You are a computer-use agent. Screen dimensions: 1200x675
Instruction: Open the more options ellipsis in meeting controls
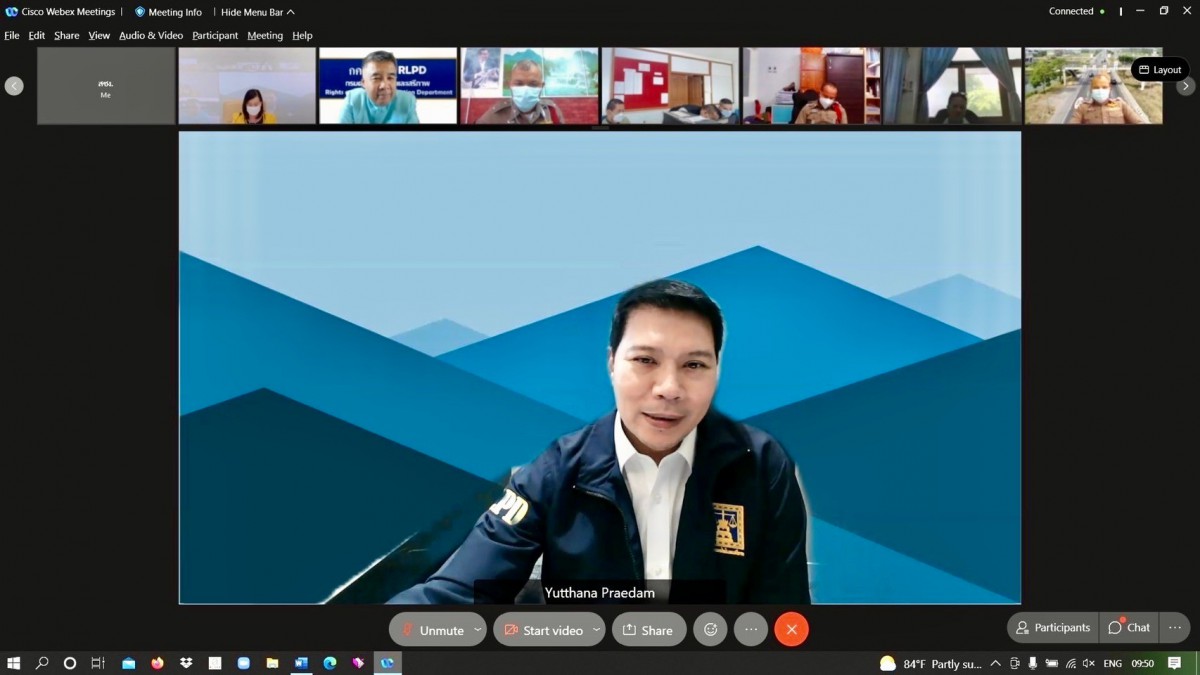click(x=751, y=629)
